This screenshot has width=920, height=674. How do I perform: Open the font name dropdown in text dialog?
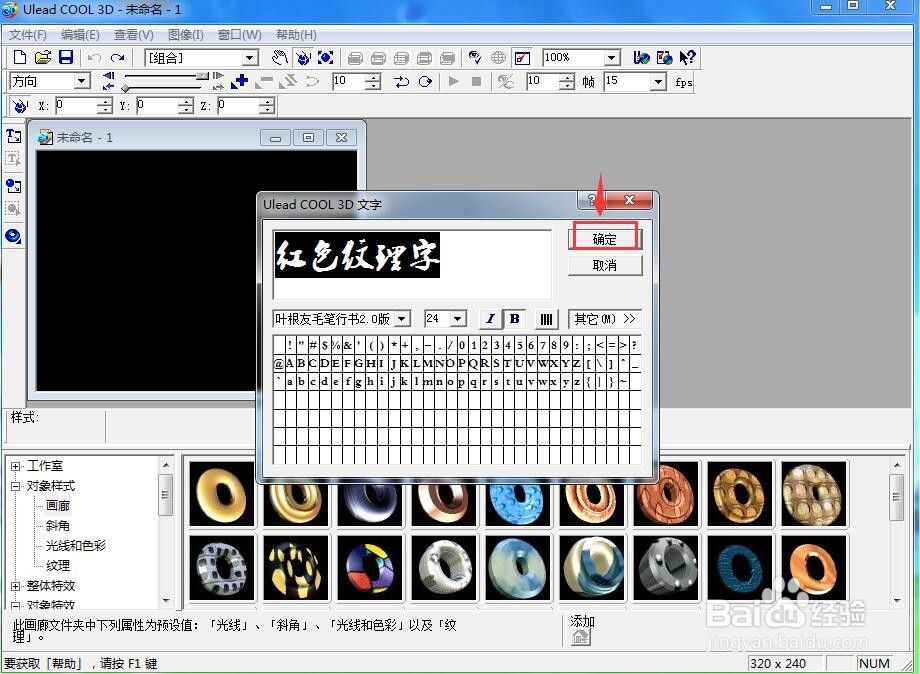[401, 319]
